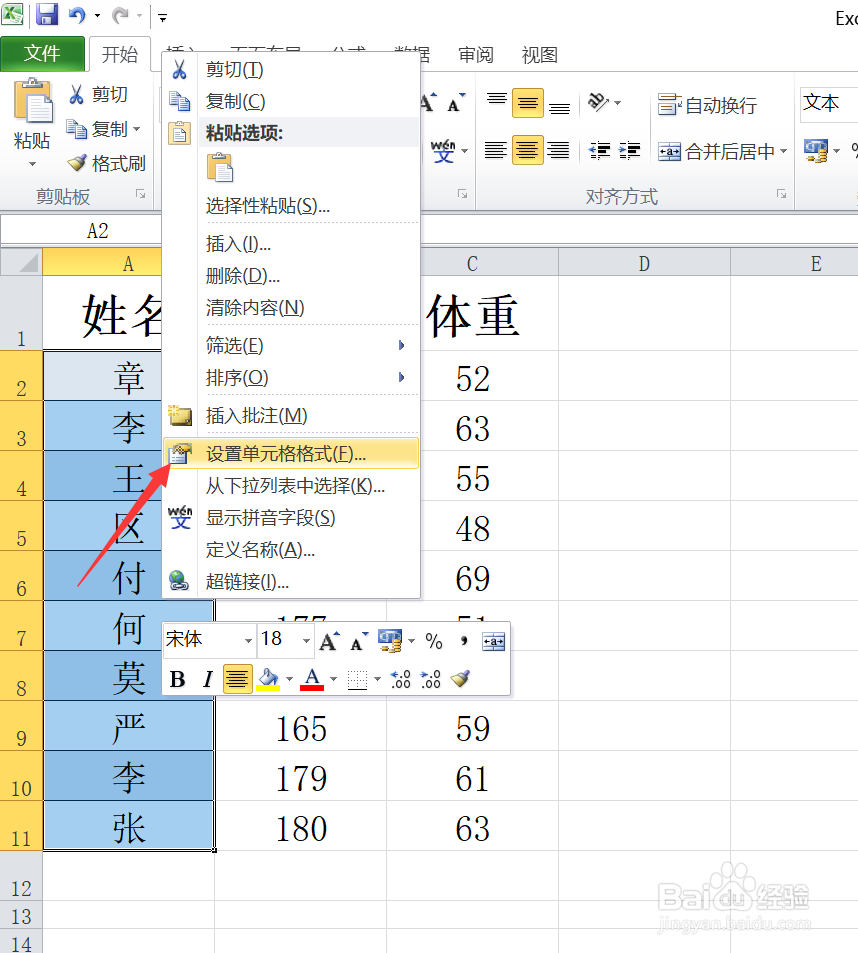
Task: Choose 定义名称 in context menu
Action: (292, 549)
